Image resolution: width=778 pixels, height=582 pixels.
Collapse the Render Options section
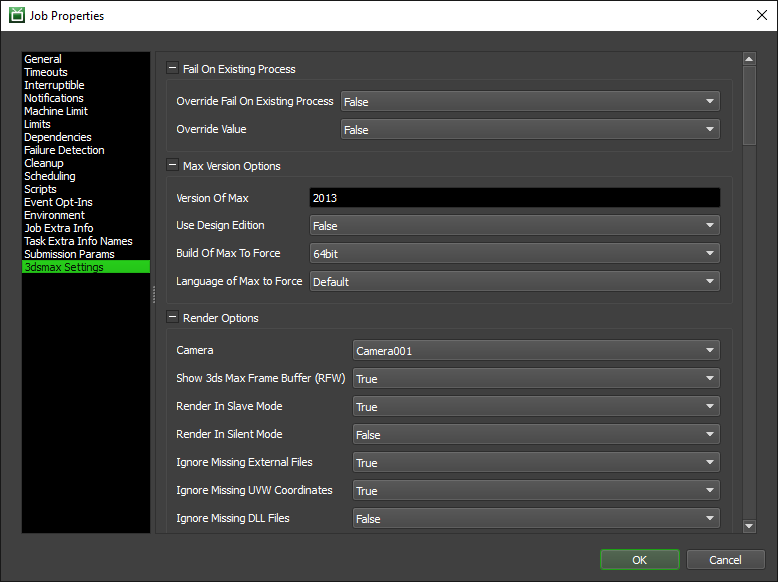[172, 318]
